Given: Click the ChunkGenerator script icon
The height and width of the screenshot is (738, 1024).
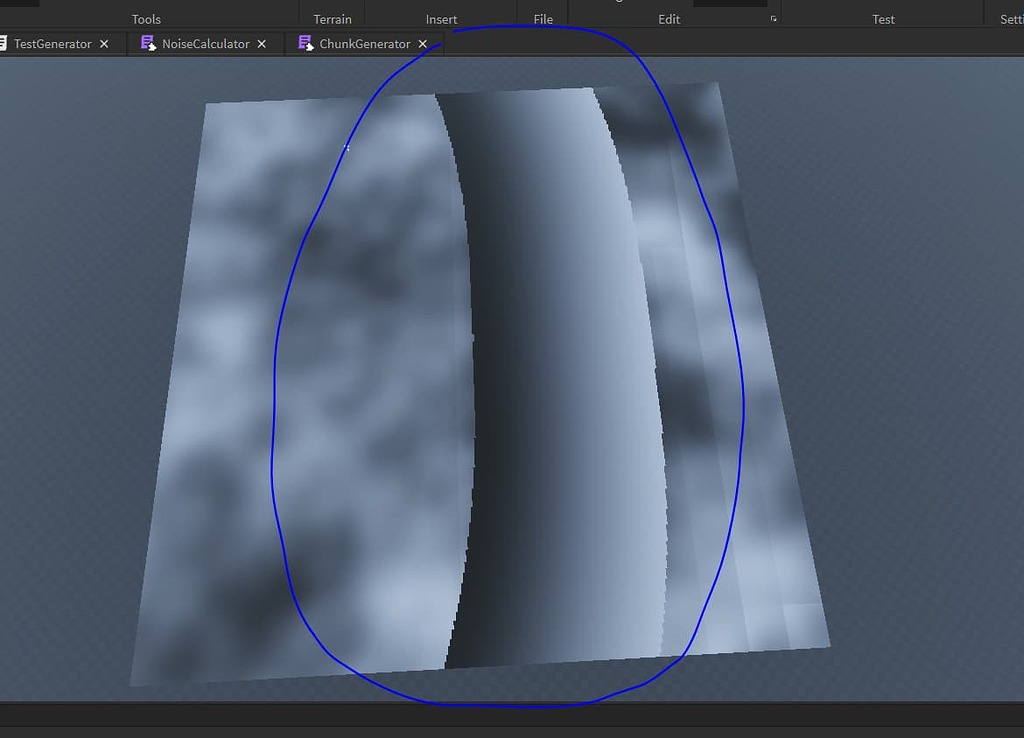Looking at the screenshot, I should [x=306, y=43].
